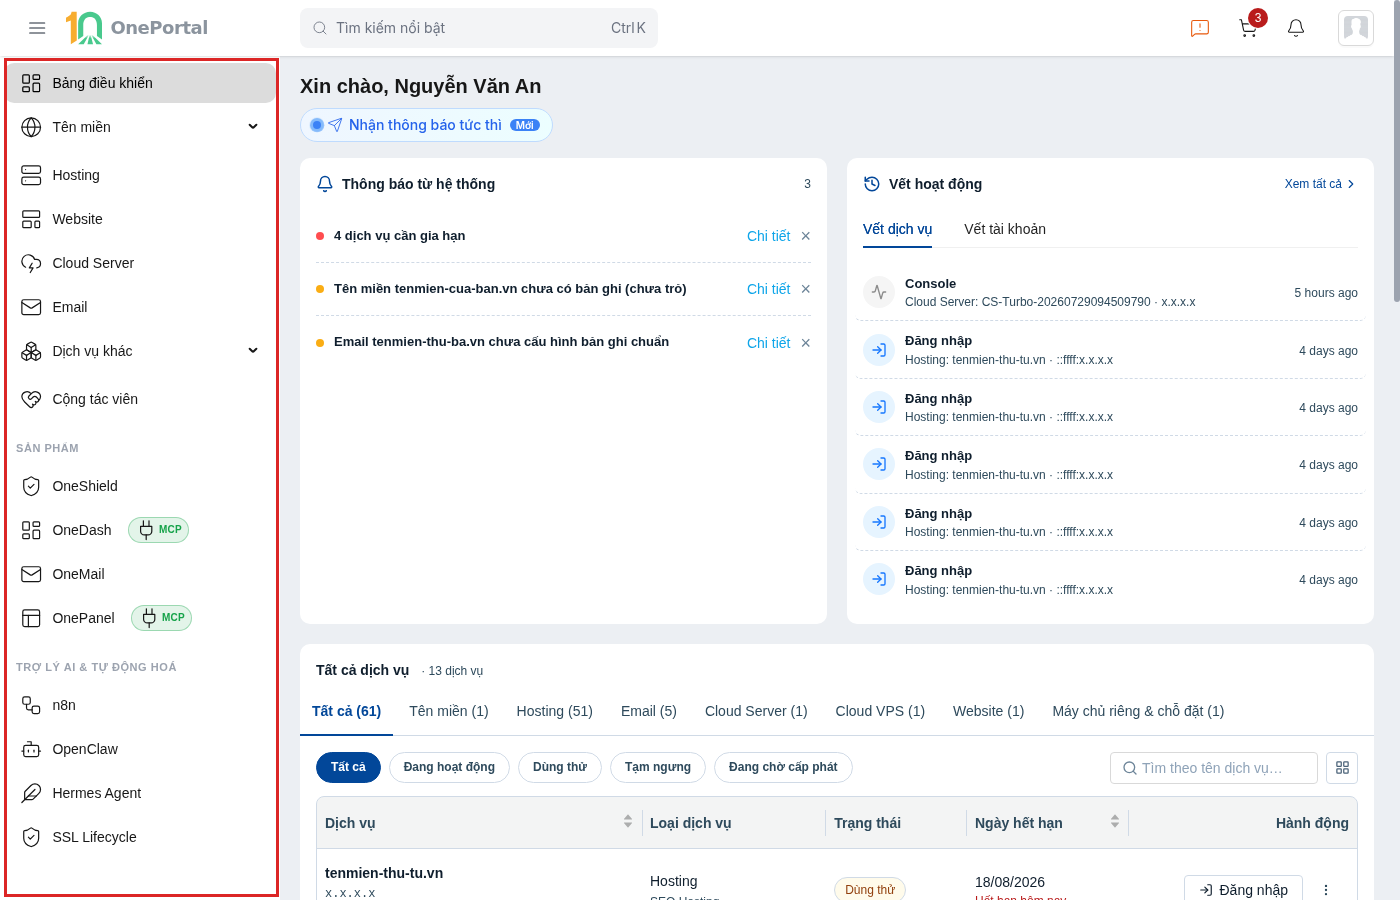Viewport: 1400px width, 900px height.
Task: Click the Tên miền globe icon
Action: click(x=31, y=127)
